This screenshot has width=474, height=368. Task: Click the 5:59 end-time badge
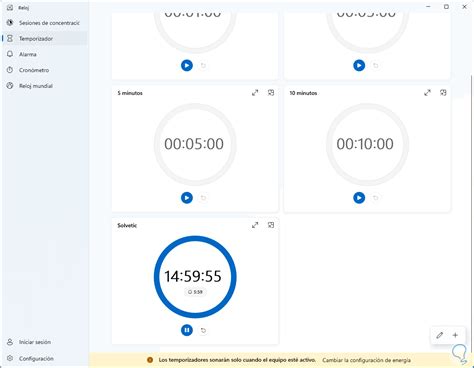click(195, 292)
